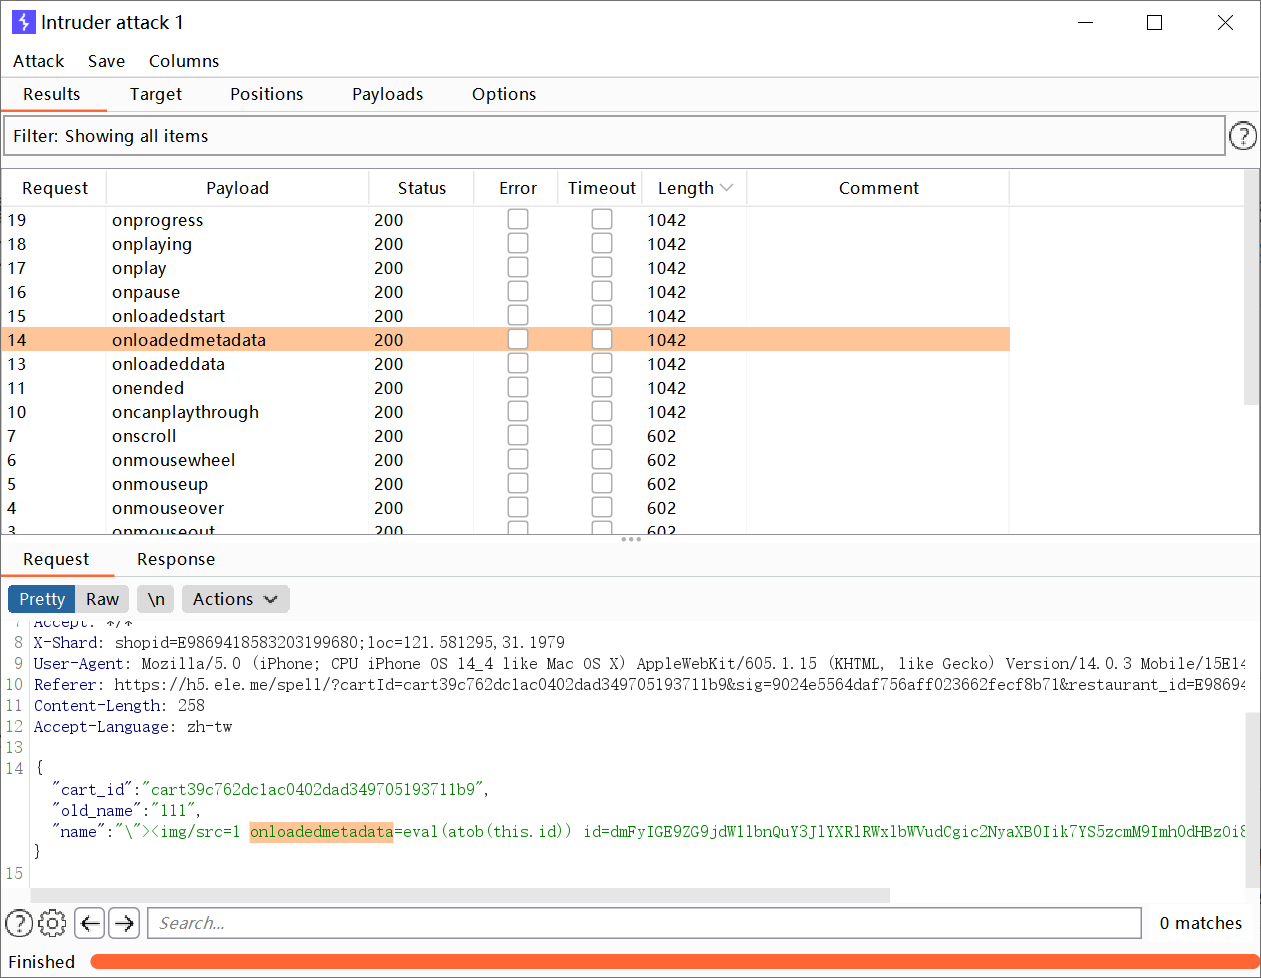Switch to the Options tab
Image resolution: width=1261 pixels, height=978 pixels.
coord(504,94)
